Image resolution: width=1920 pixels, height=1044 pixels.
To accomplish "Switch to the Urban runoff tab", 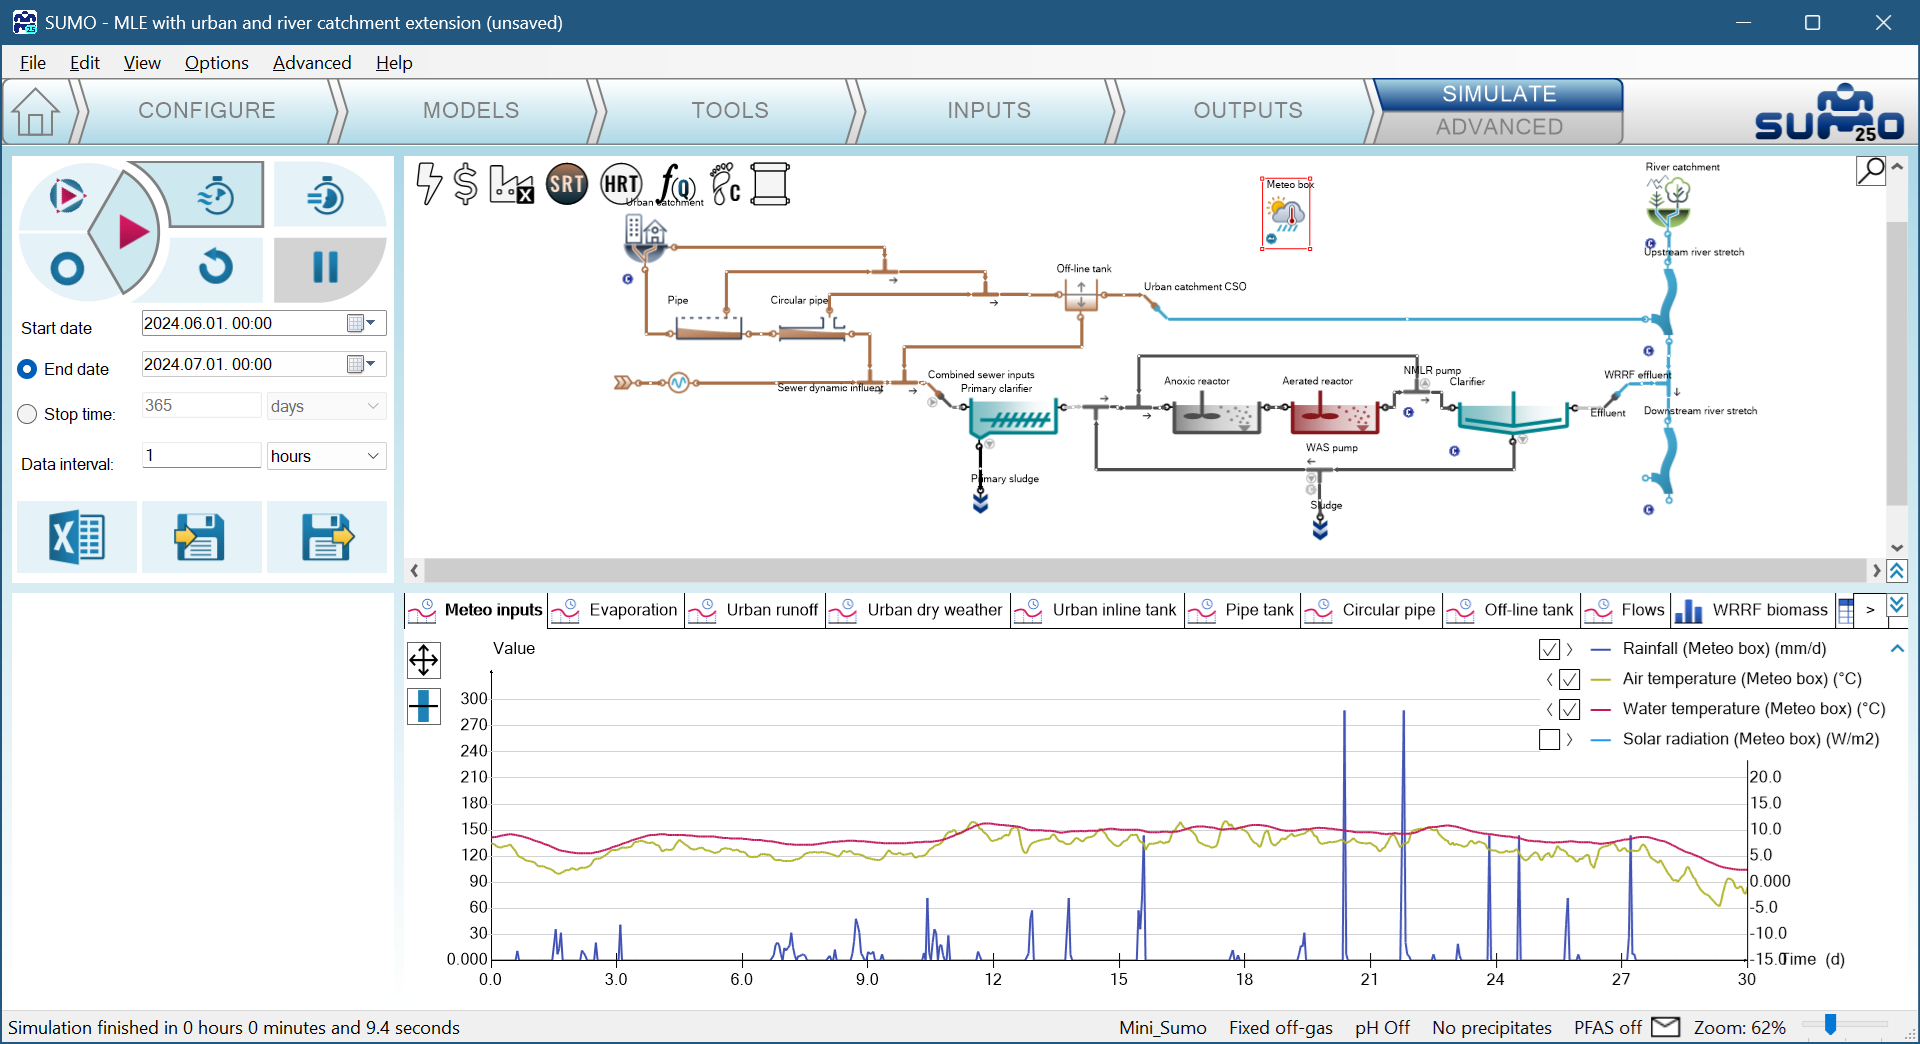I will [771, 610].
